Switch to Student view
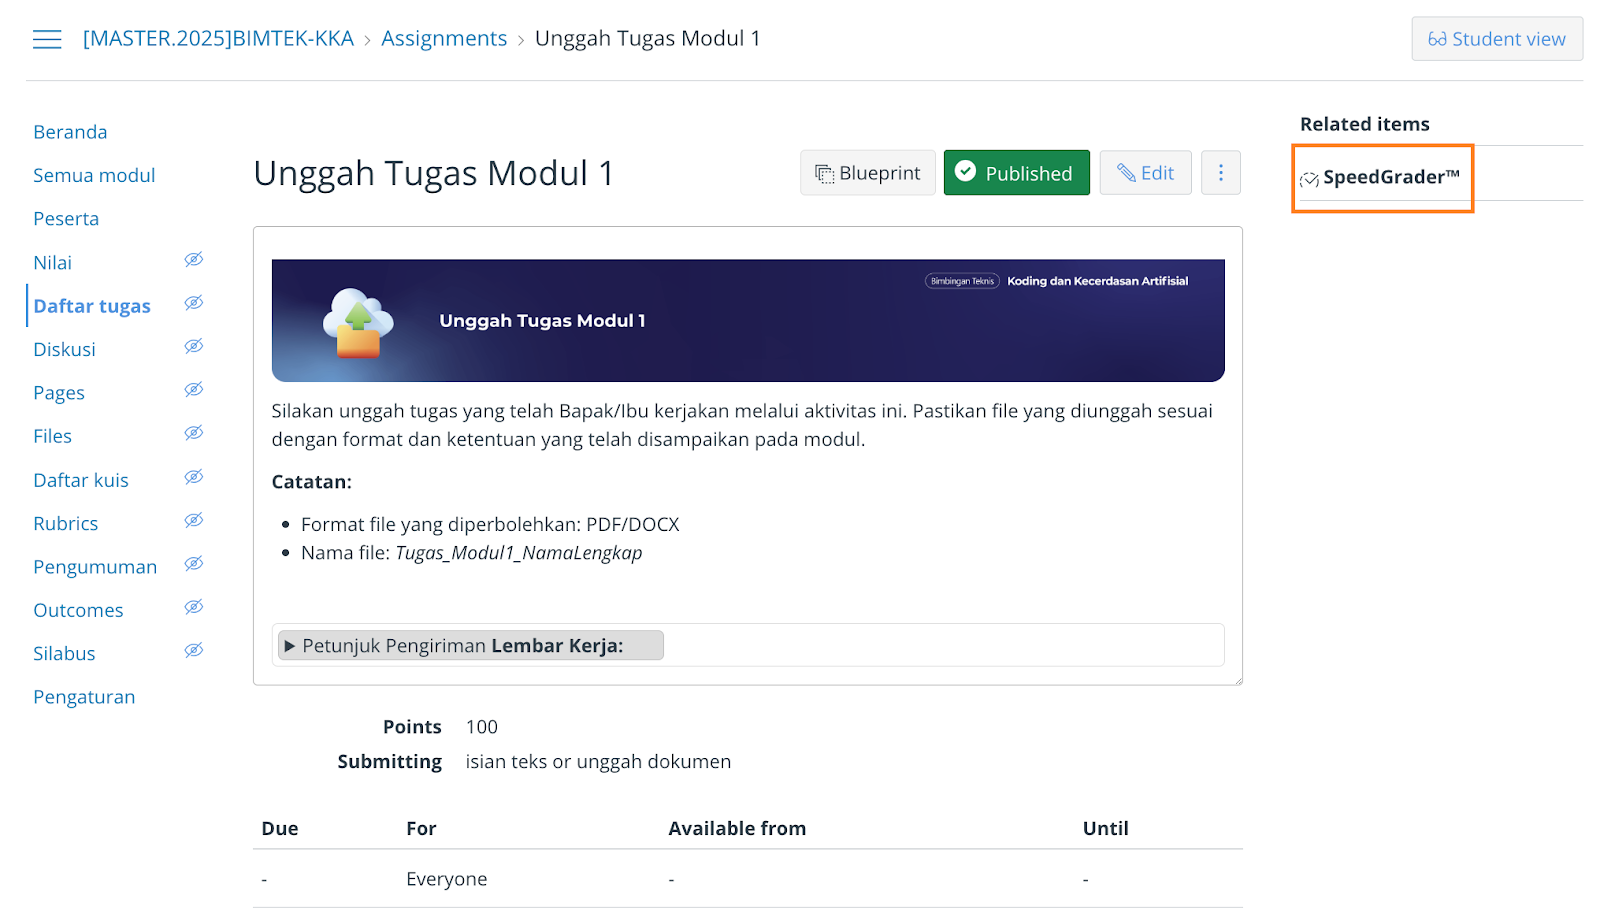Viewport: 1600px width, 910px height. click(x=1496, y=38)
